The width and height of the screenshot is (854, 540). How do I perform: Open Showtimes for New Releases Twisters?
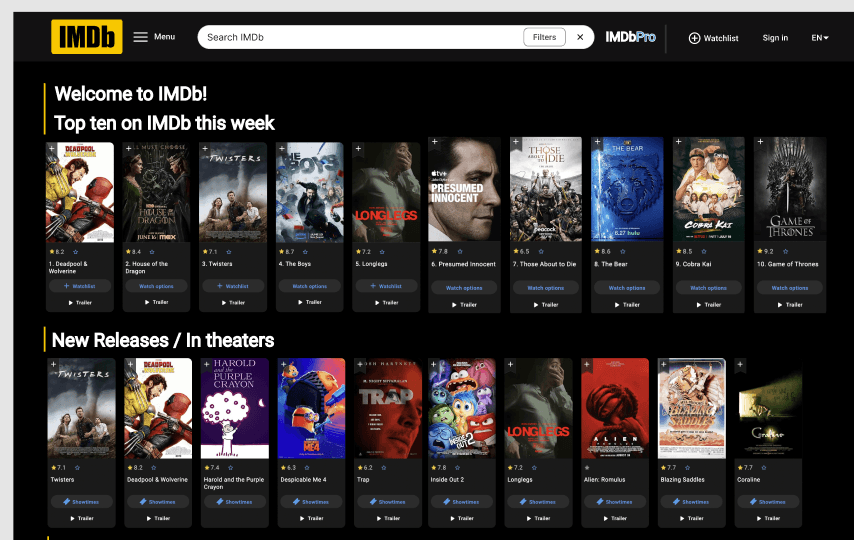(x=82, y=501)
